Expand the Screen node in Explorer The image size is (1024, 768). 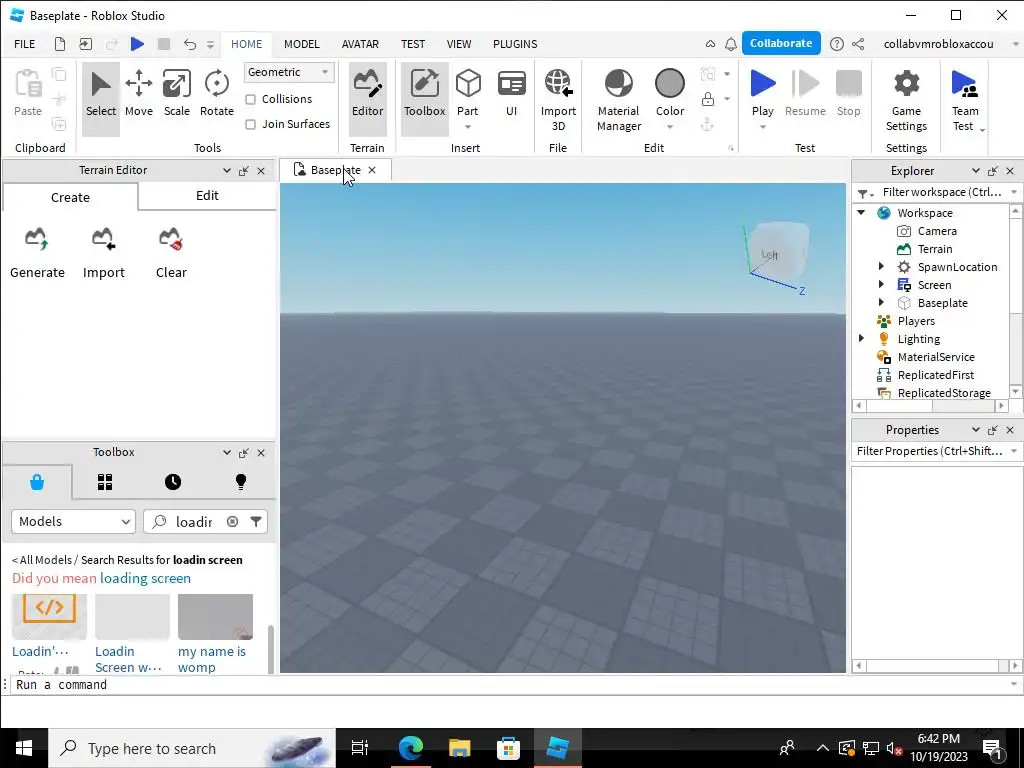[881, 284]
